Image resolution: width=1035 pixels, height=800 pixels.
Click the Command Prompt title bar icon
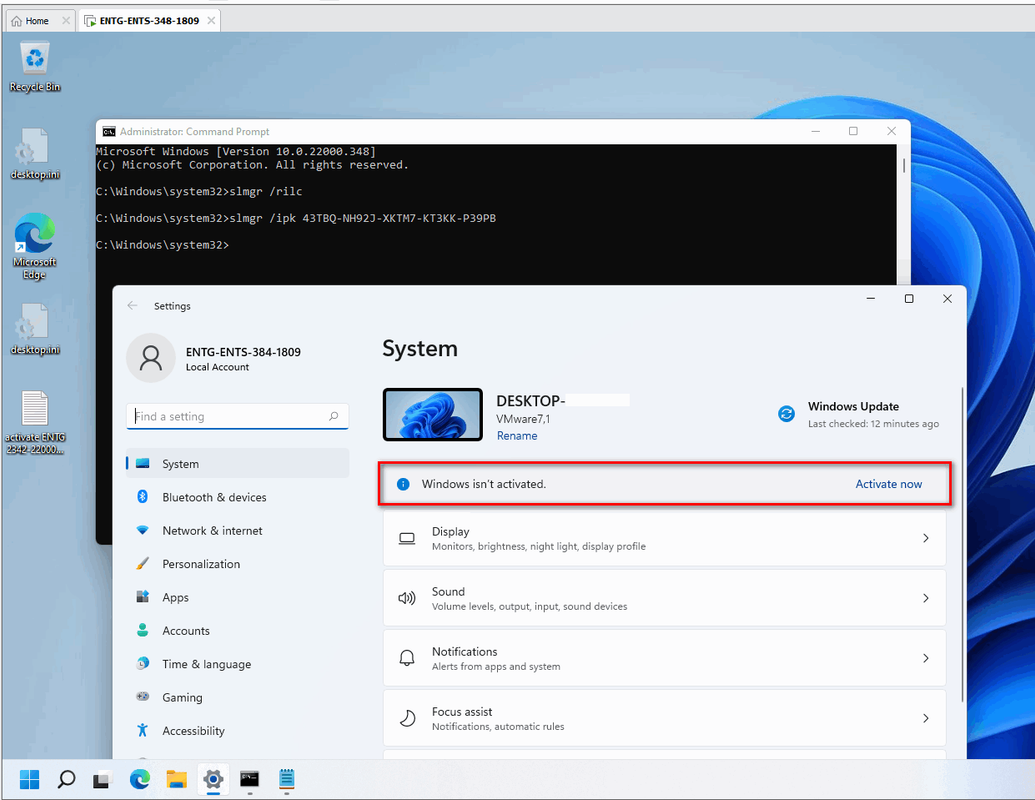(x=108, y=131)
